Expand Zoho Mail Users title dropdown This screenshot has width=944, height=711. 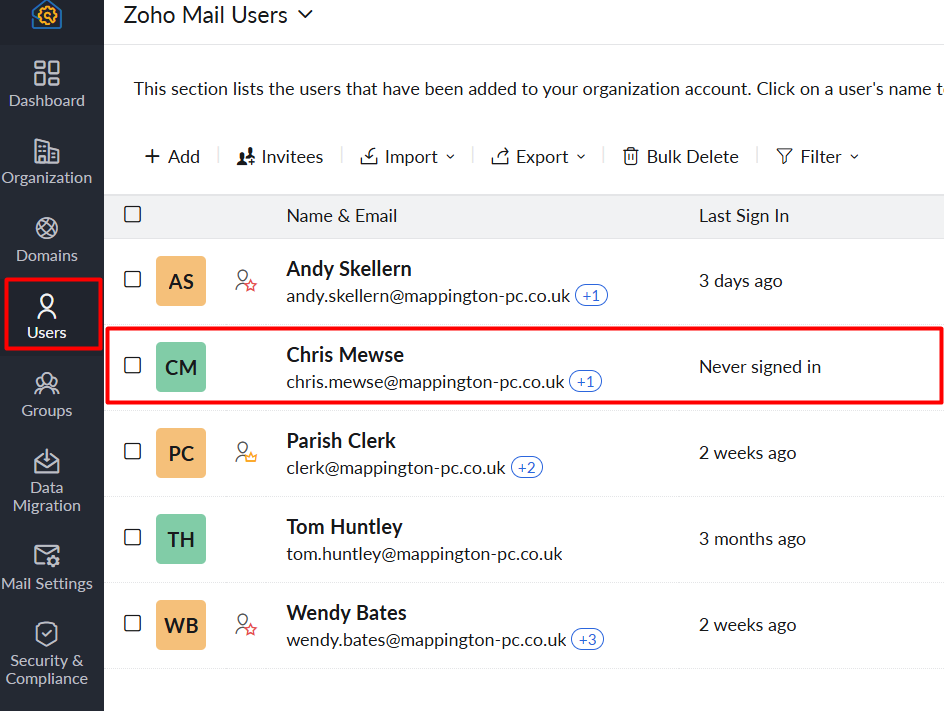[x=306, y=15]
